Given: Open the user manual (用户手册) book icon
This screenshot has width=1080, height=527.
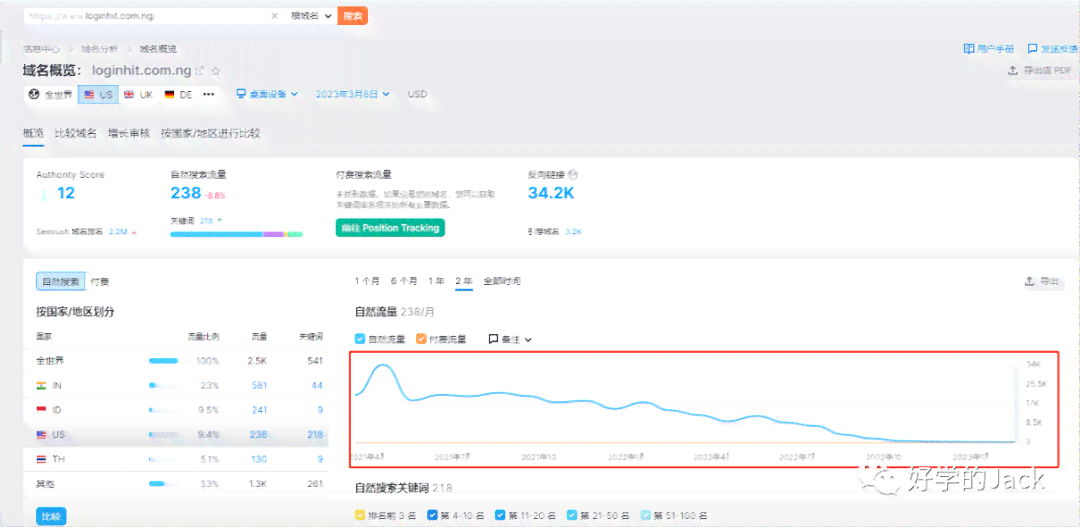Looking at the screenshot, I should pyautogui.click(x=968, y=49).
